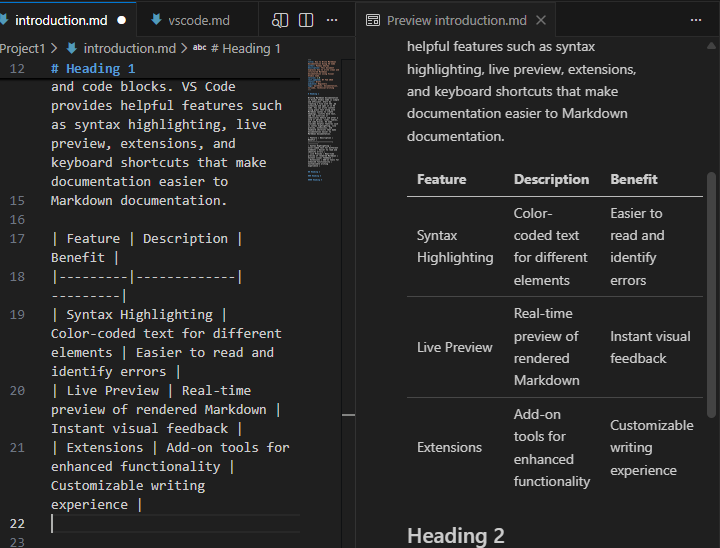The height and width of the screenshot is (548, 720).
Task: Click the preview tab's preview icon
Action: click(373, 20)
